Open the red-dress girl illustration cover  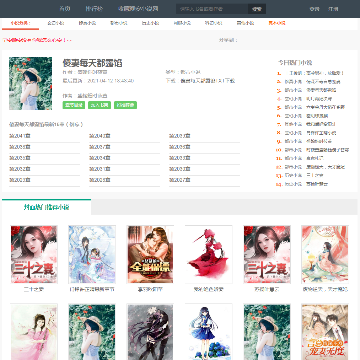(x=209, y=254)
